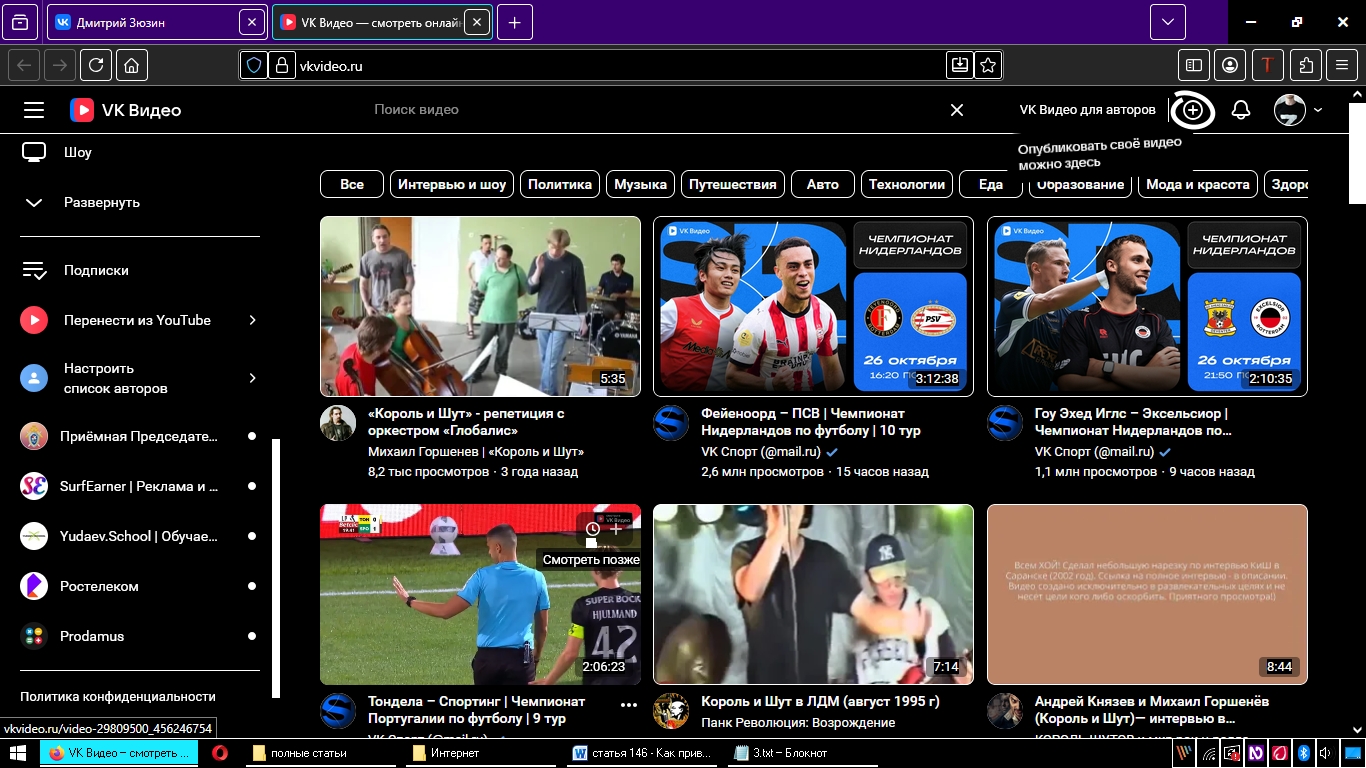Open Windows Start menu
1366x768 pixels.
click(18, 753)
